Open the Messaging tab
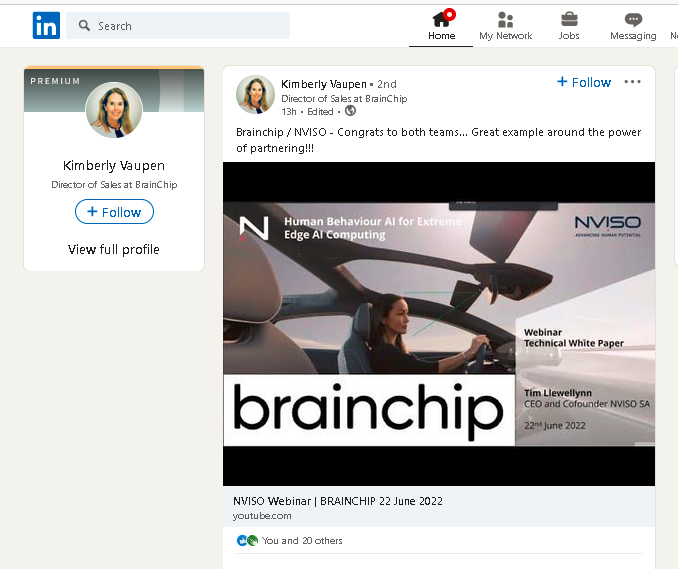This screenshot has width=678, height=569. coord(633,26)
